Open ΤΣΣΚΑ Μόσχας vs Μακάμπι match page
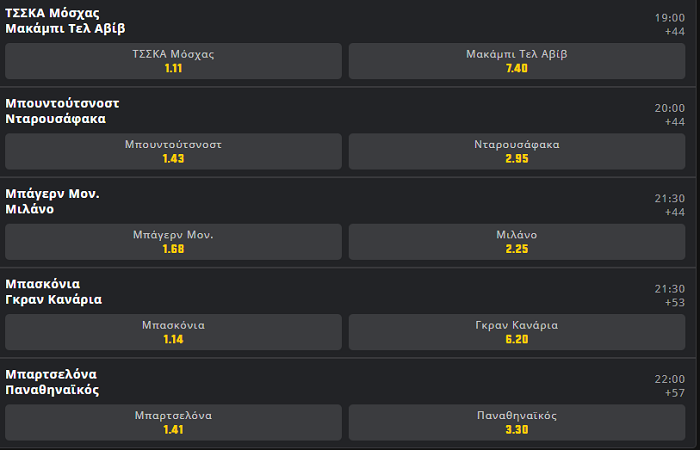The width and height of the screenshot is (700, 450). click(x=65, y=21)
